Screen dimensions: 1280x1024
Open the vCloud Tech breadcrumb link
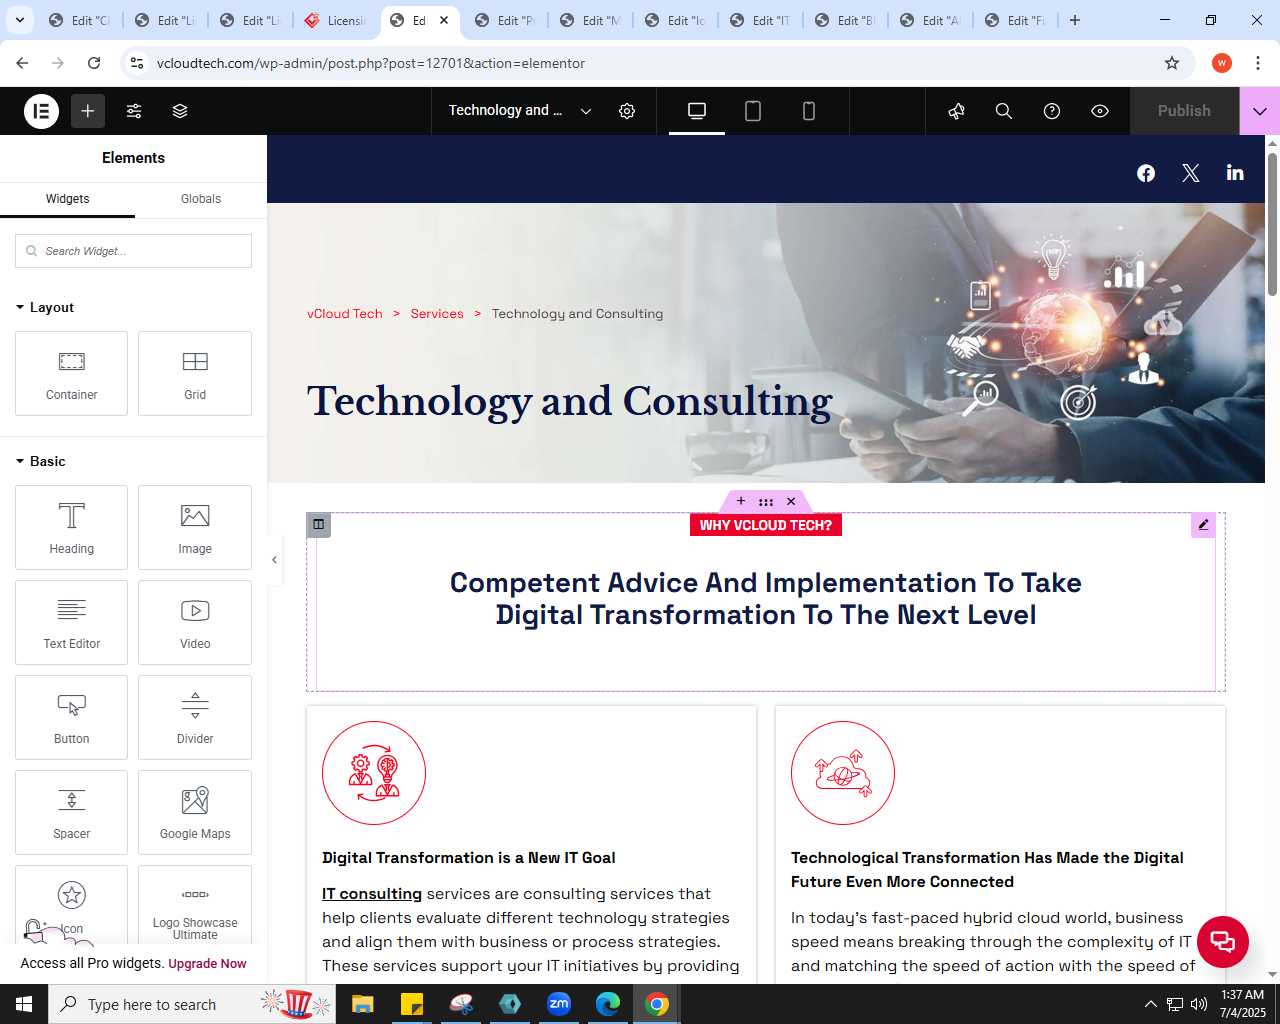coord(345,314)
